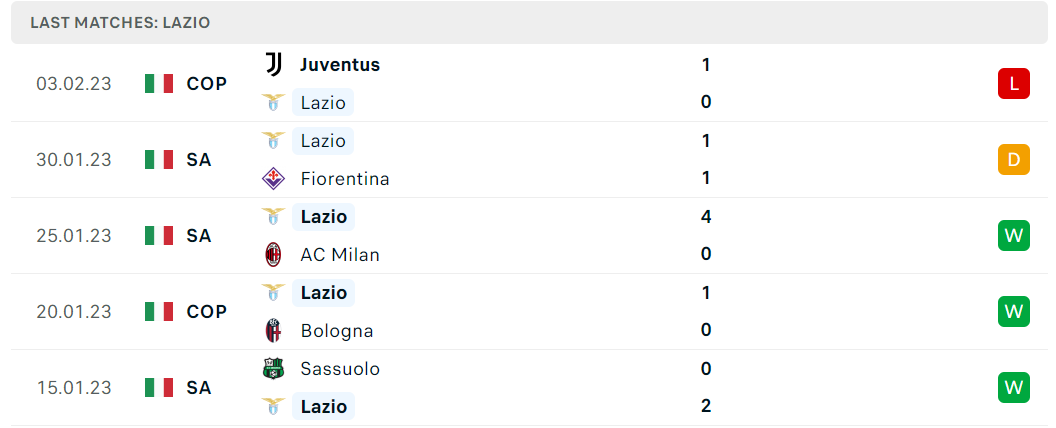The height and width of the screenshot is (428, 1056).
Task: Open the Fiorentina team link
Action: pyautogui.click(x=345, y=179)
